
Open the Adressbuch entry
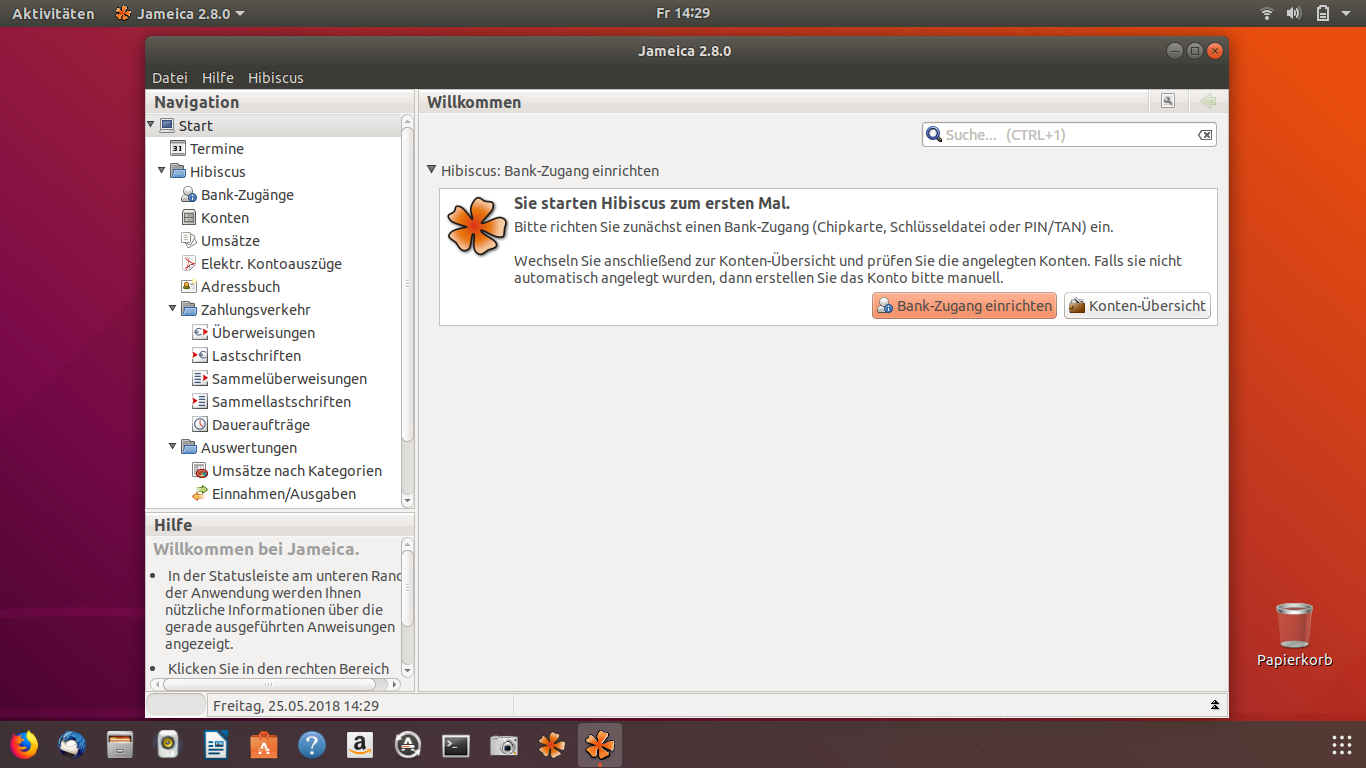(x=230, y=287)
